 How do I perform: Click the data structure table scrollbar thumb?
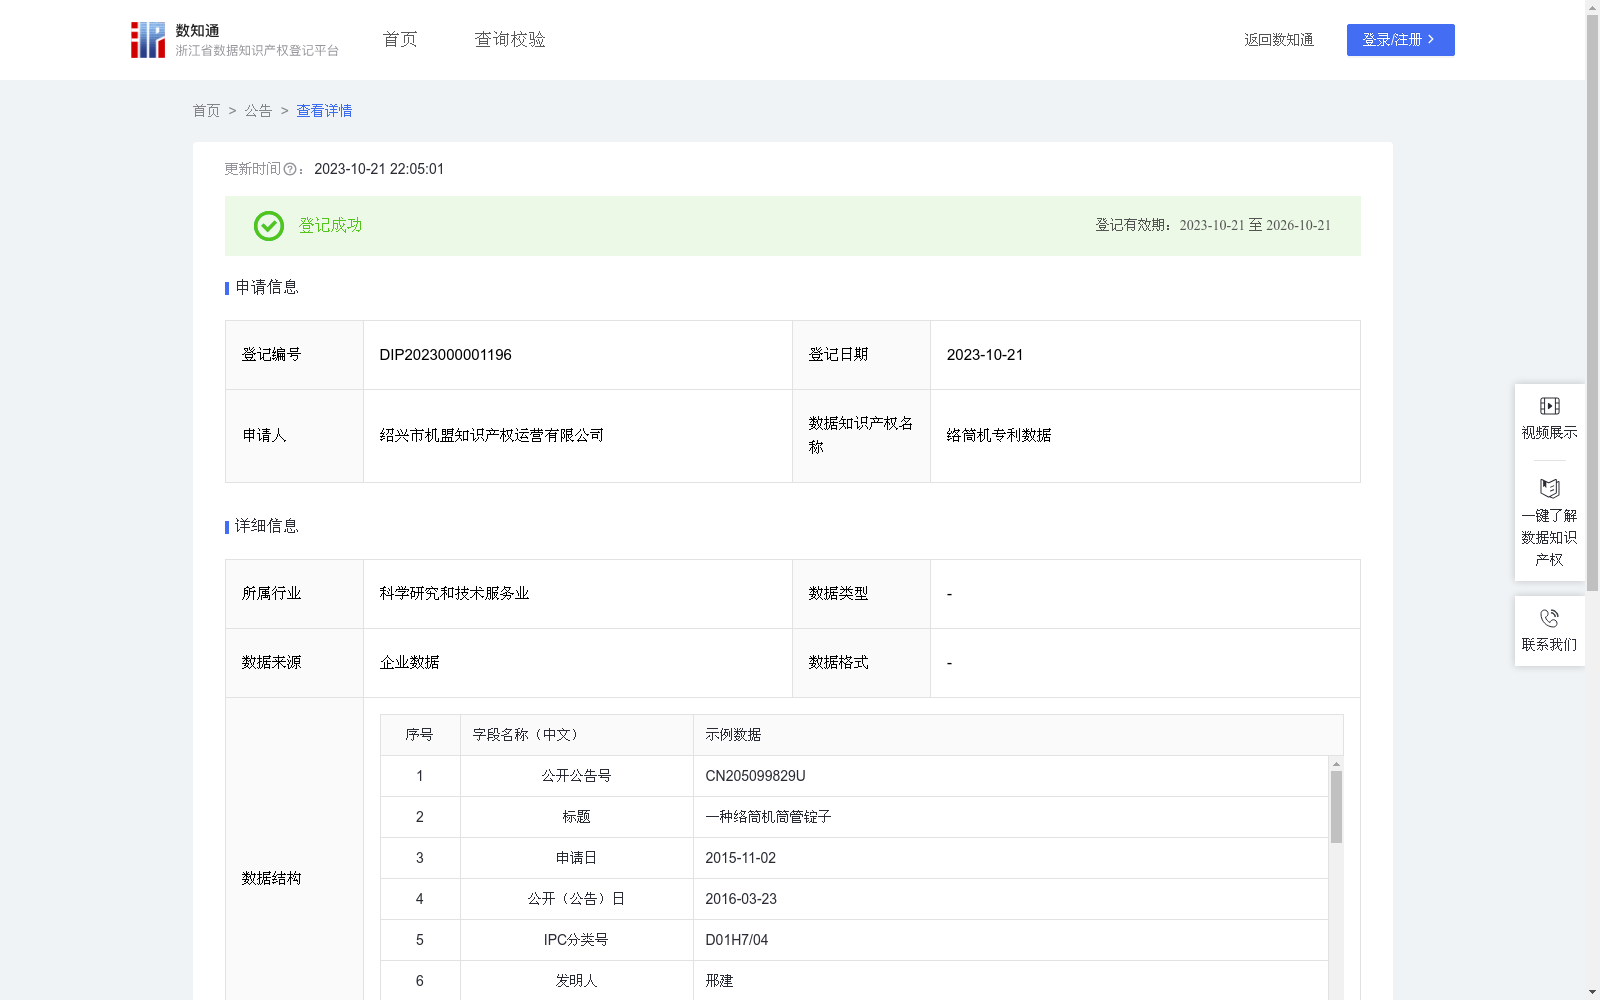click(1336, 807)
